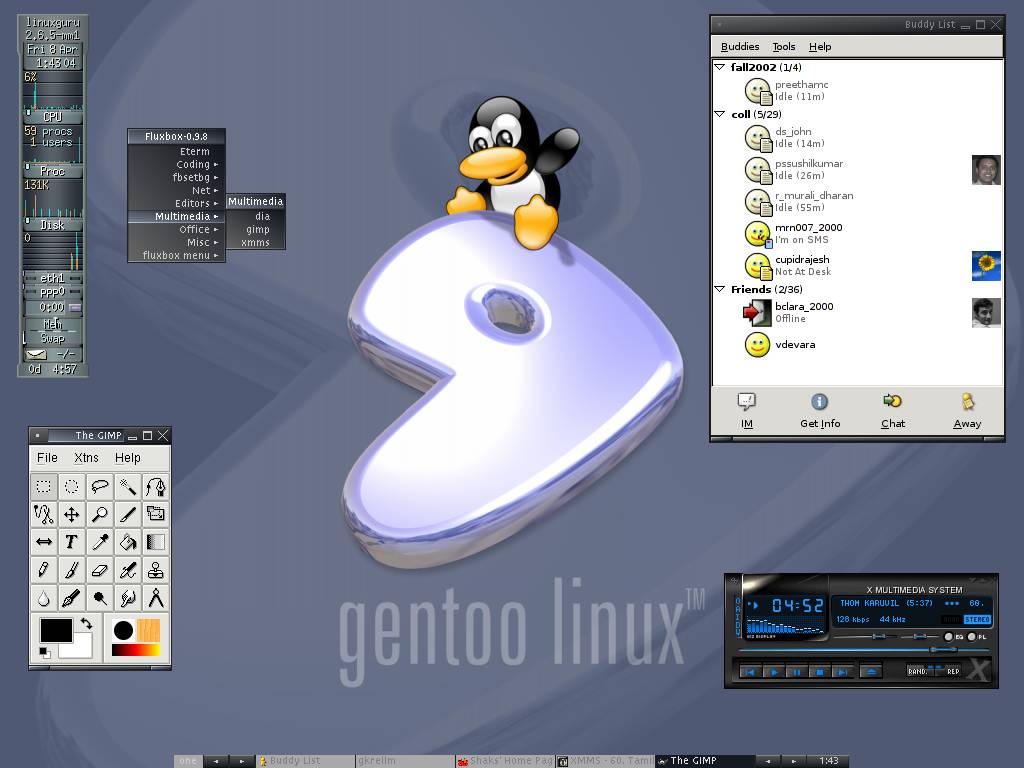Pick the Transform tool in GIMP

point(156,514)
